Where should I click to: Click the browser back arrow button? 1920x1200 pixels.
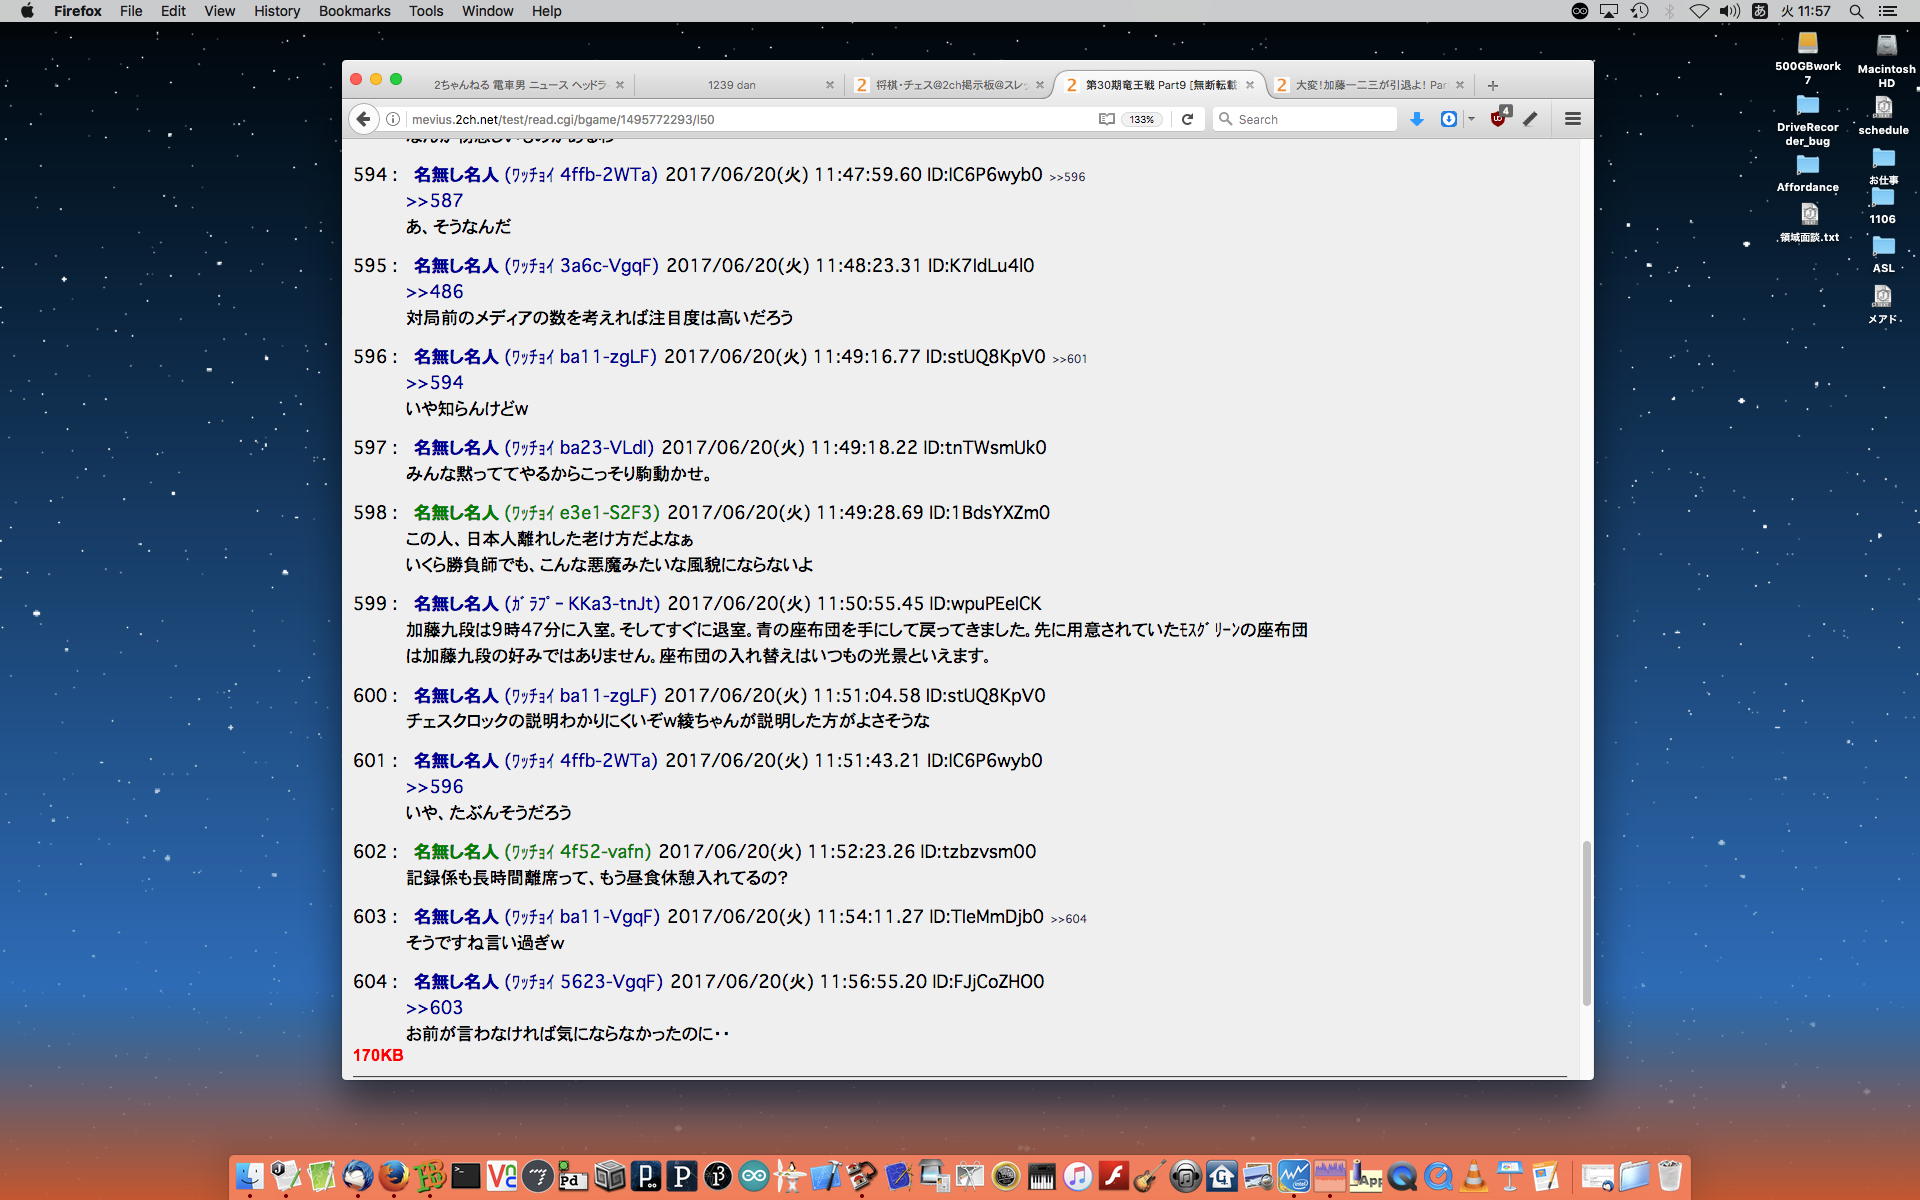click(x=363, y=119)
